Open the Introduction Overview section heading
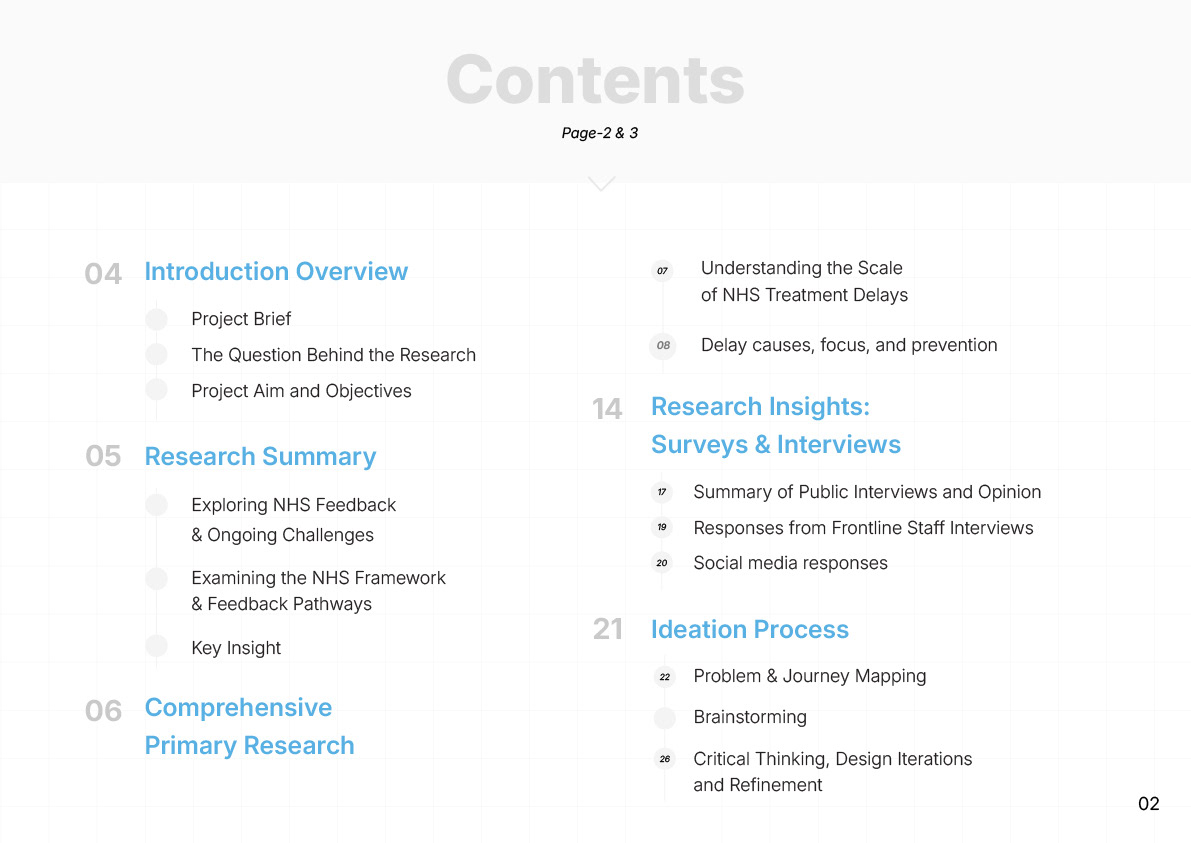 [x=276, y=272]
